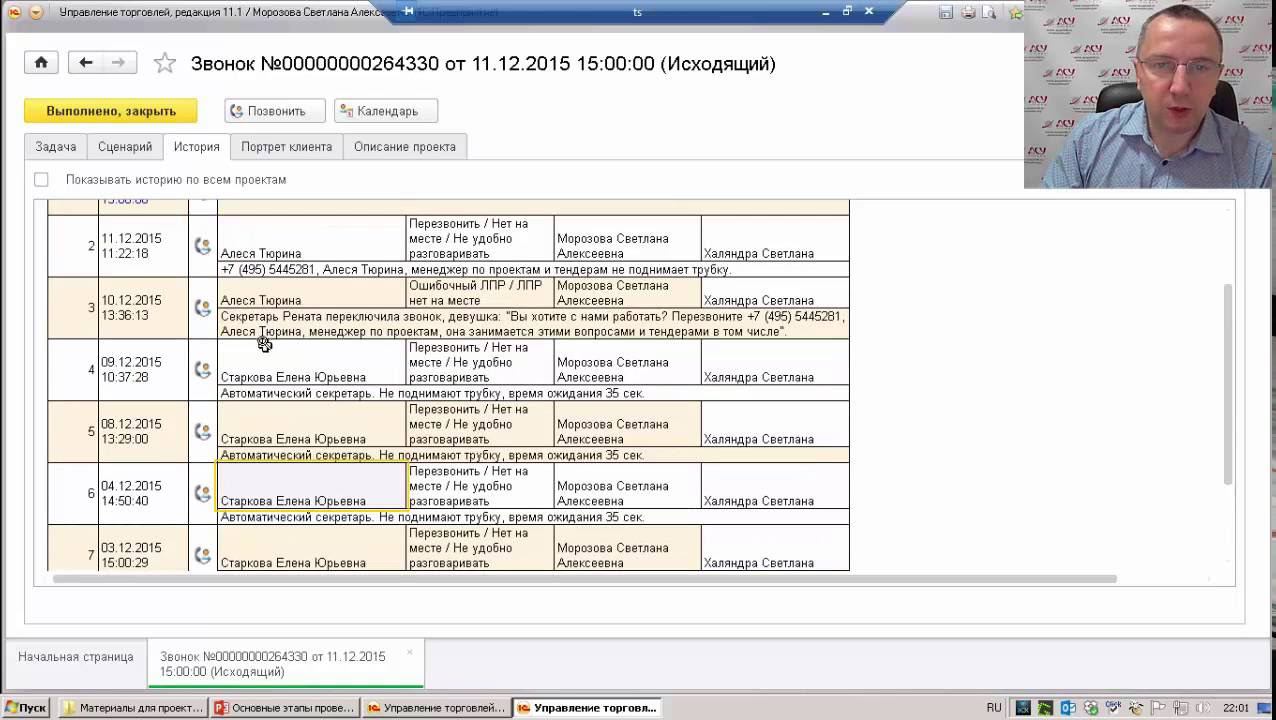This screenshot has width=1276, height=720.
Task: Select the 10.12.2015 13:36:13 date cell
Action: click(143, 308)
